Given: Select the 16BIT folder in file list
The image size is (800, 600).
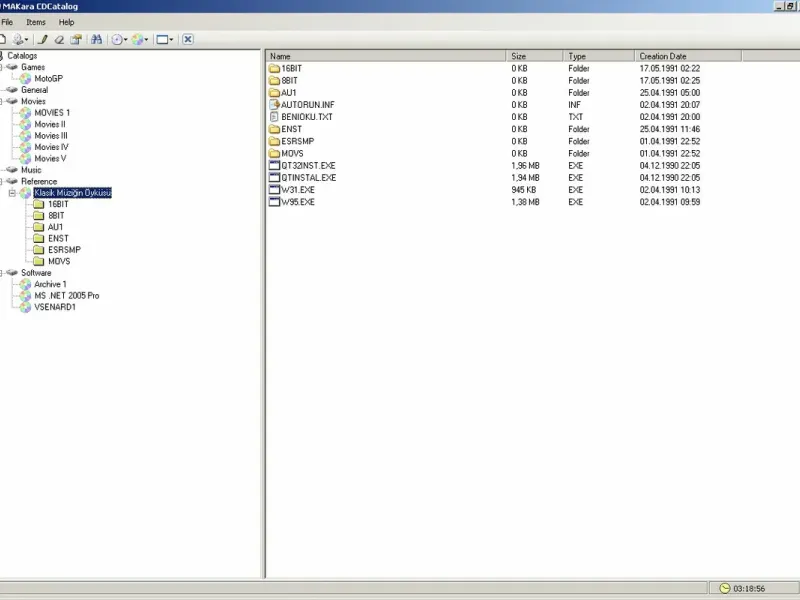Looking at the screenshot, I should click(x=291, y=68).
